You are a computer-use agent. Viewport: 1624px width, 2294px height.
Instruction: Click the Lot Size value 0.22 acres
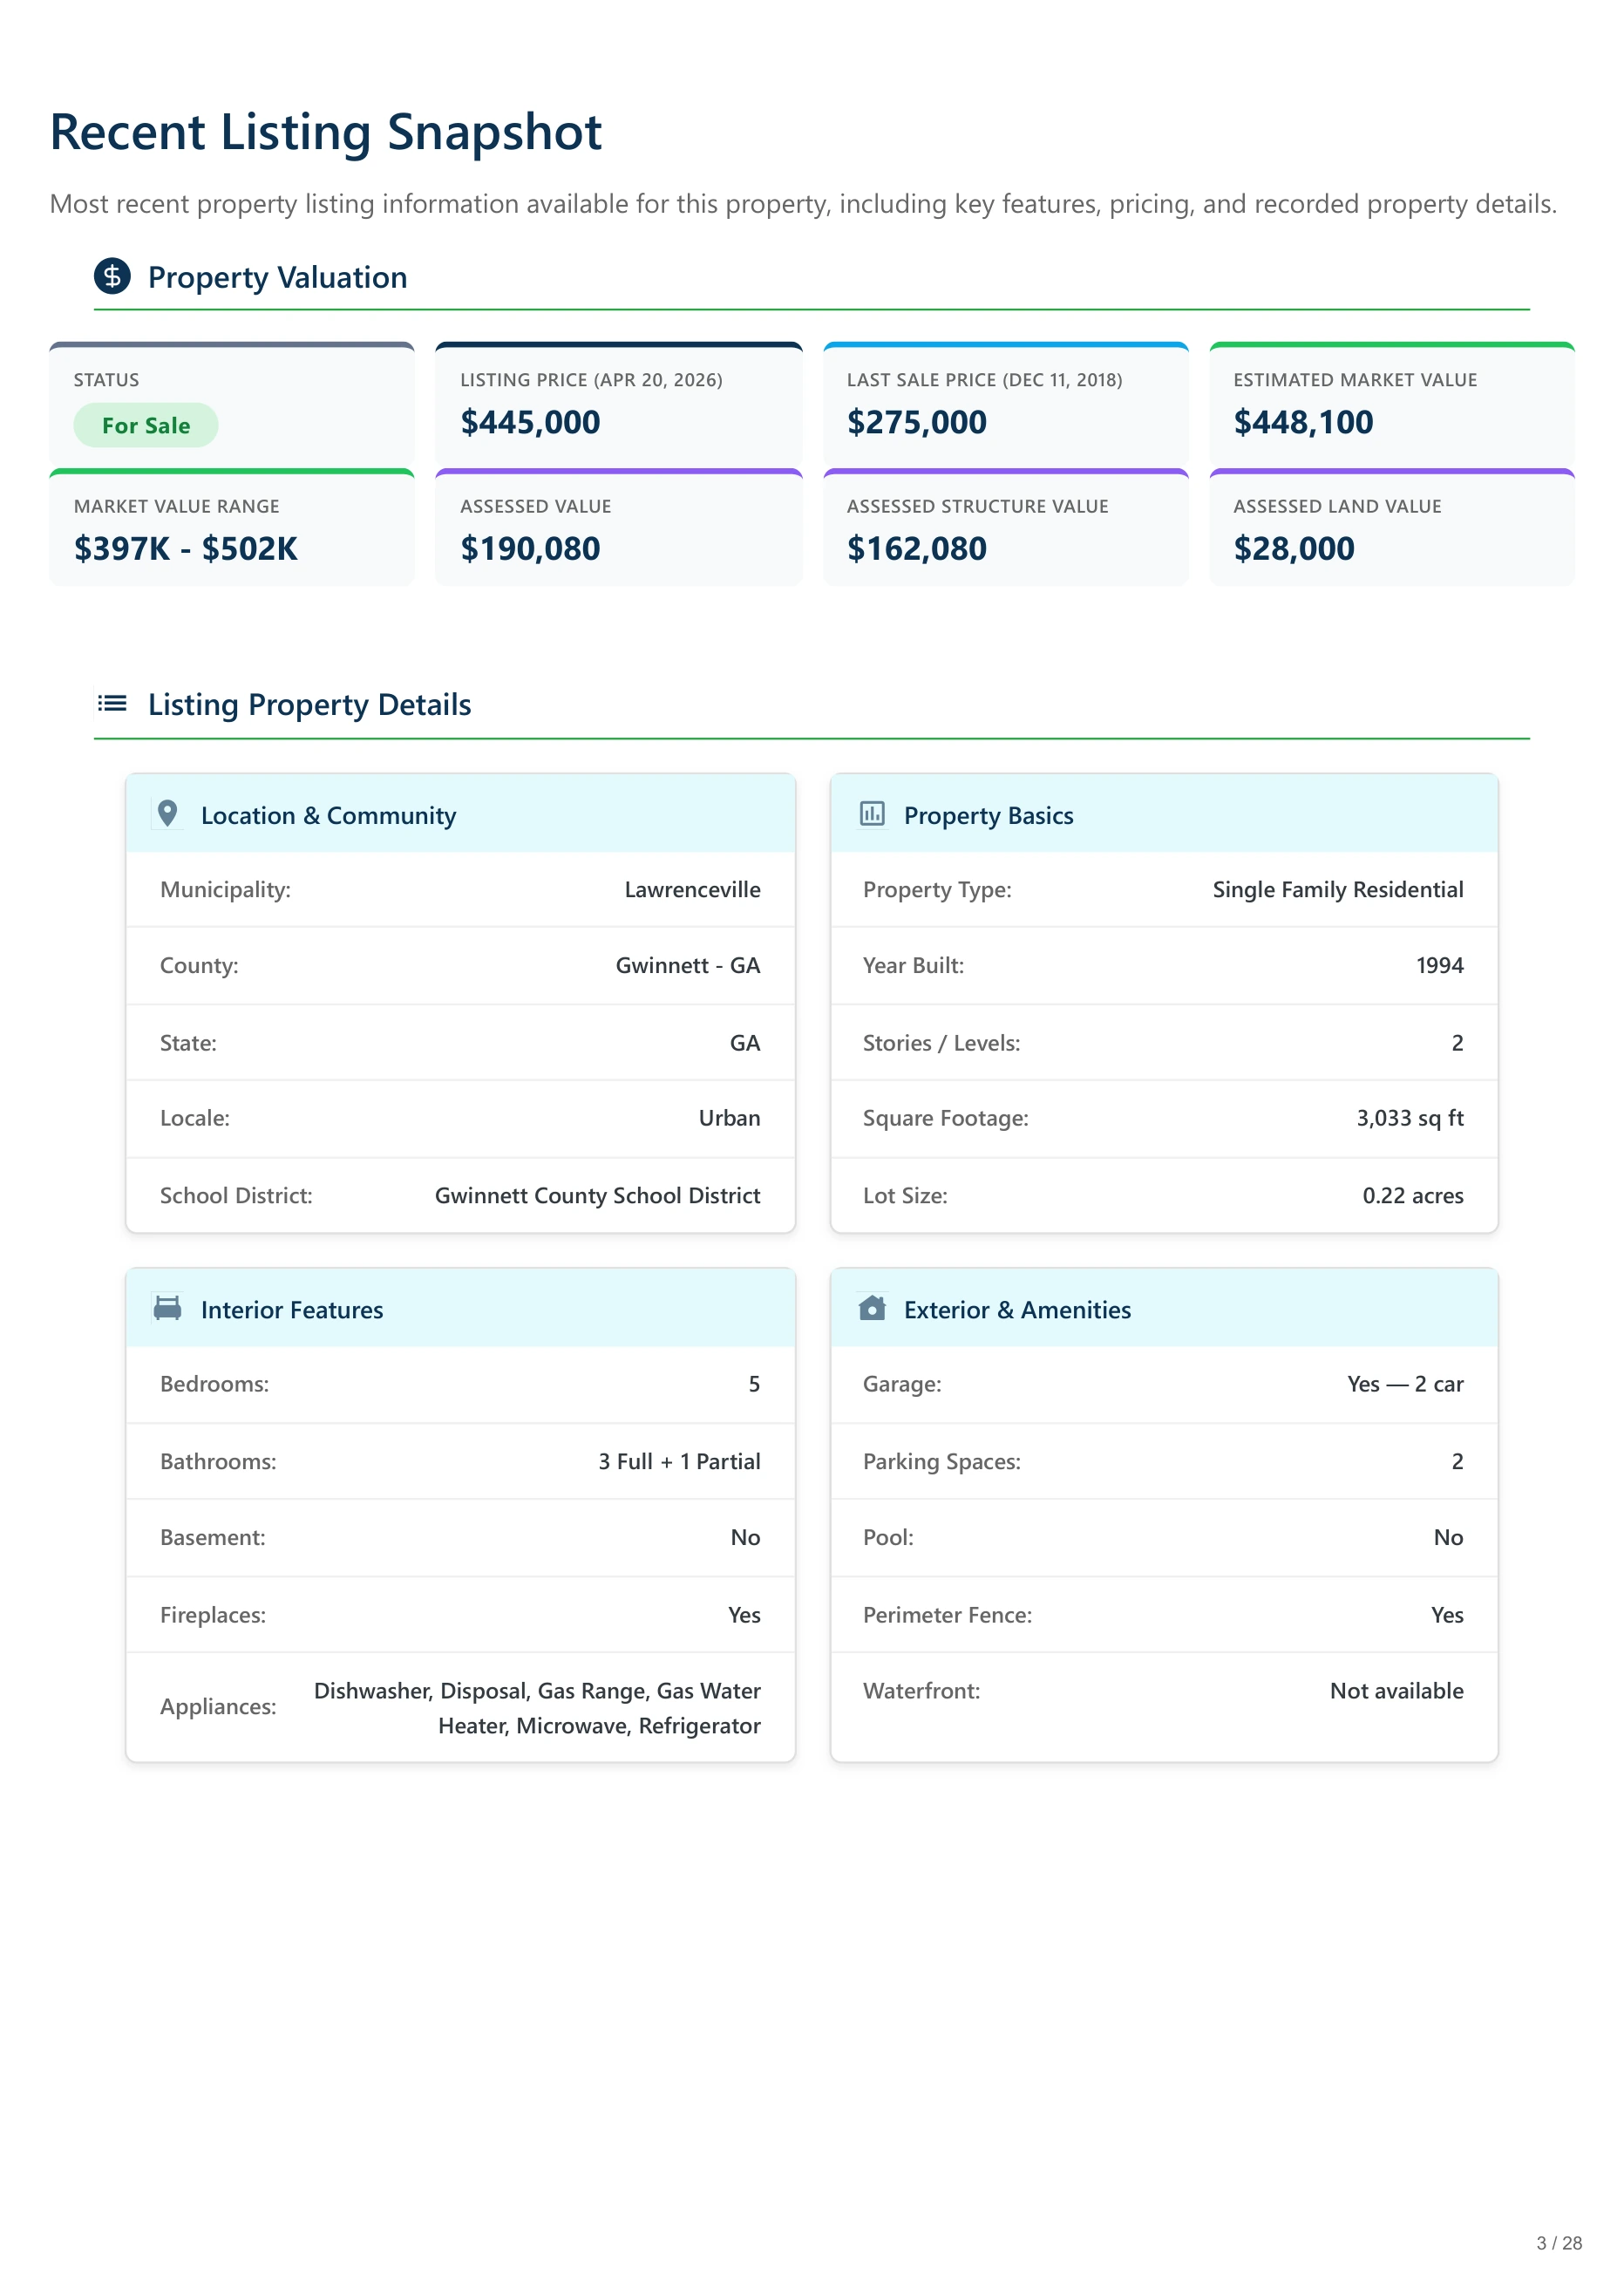pyautogui.click(x=1413, y=1195)
